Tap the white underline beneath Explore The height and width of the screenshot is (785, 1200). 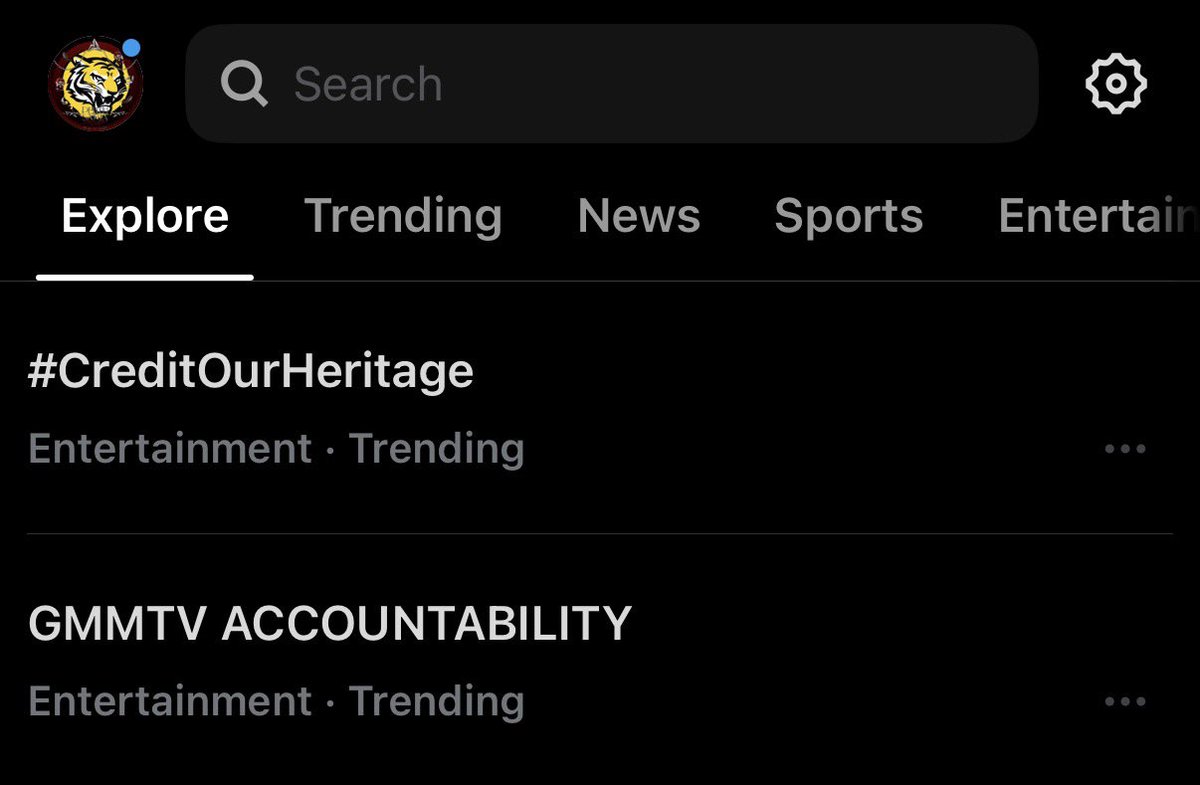[145, 277]
